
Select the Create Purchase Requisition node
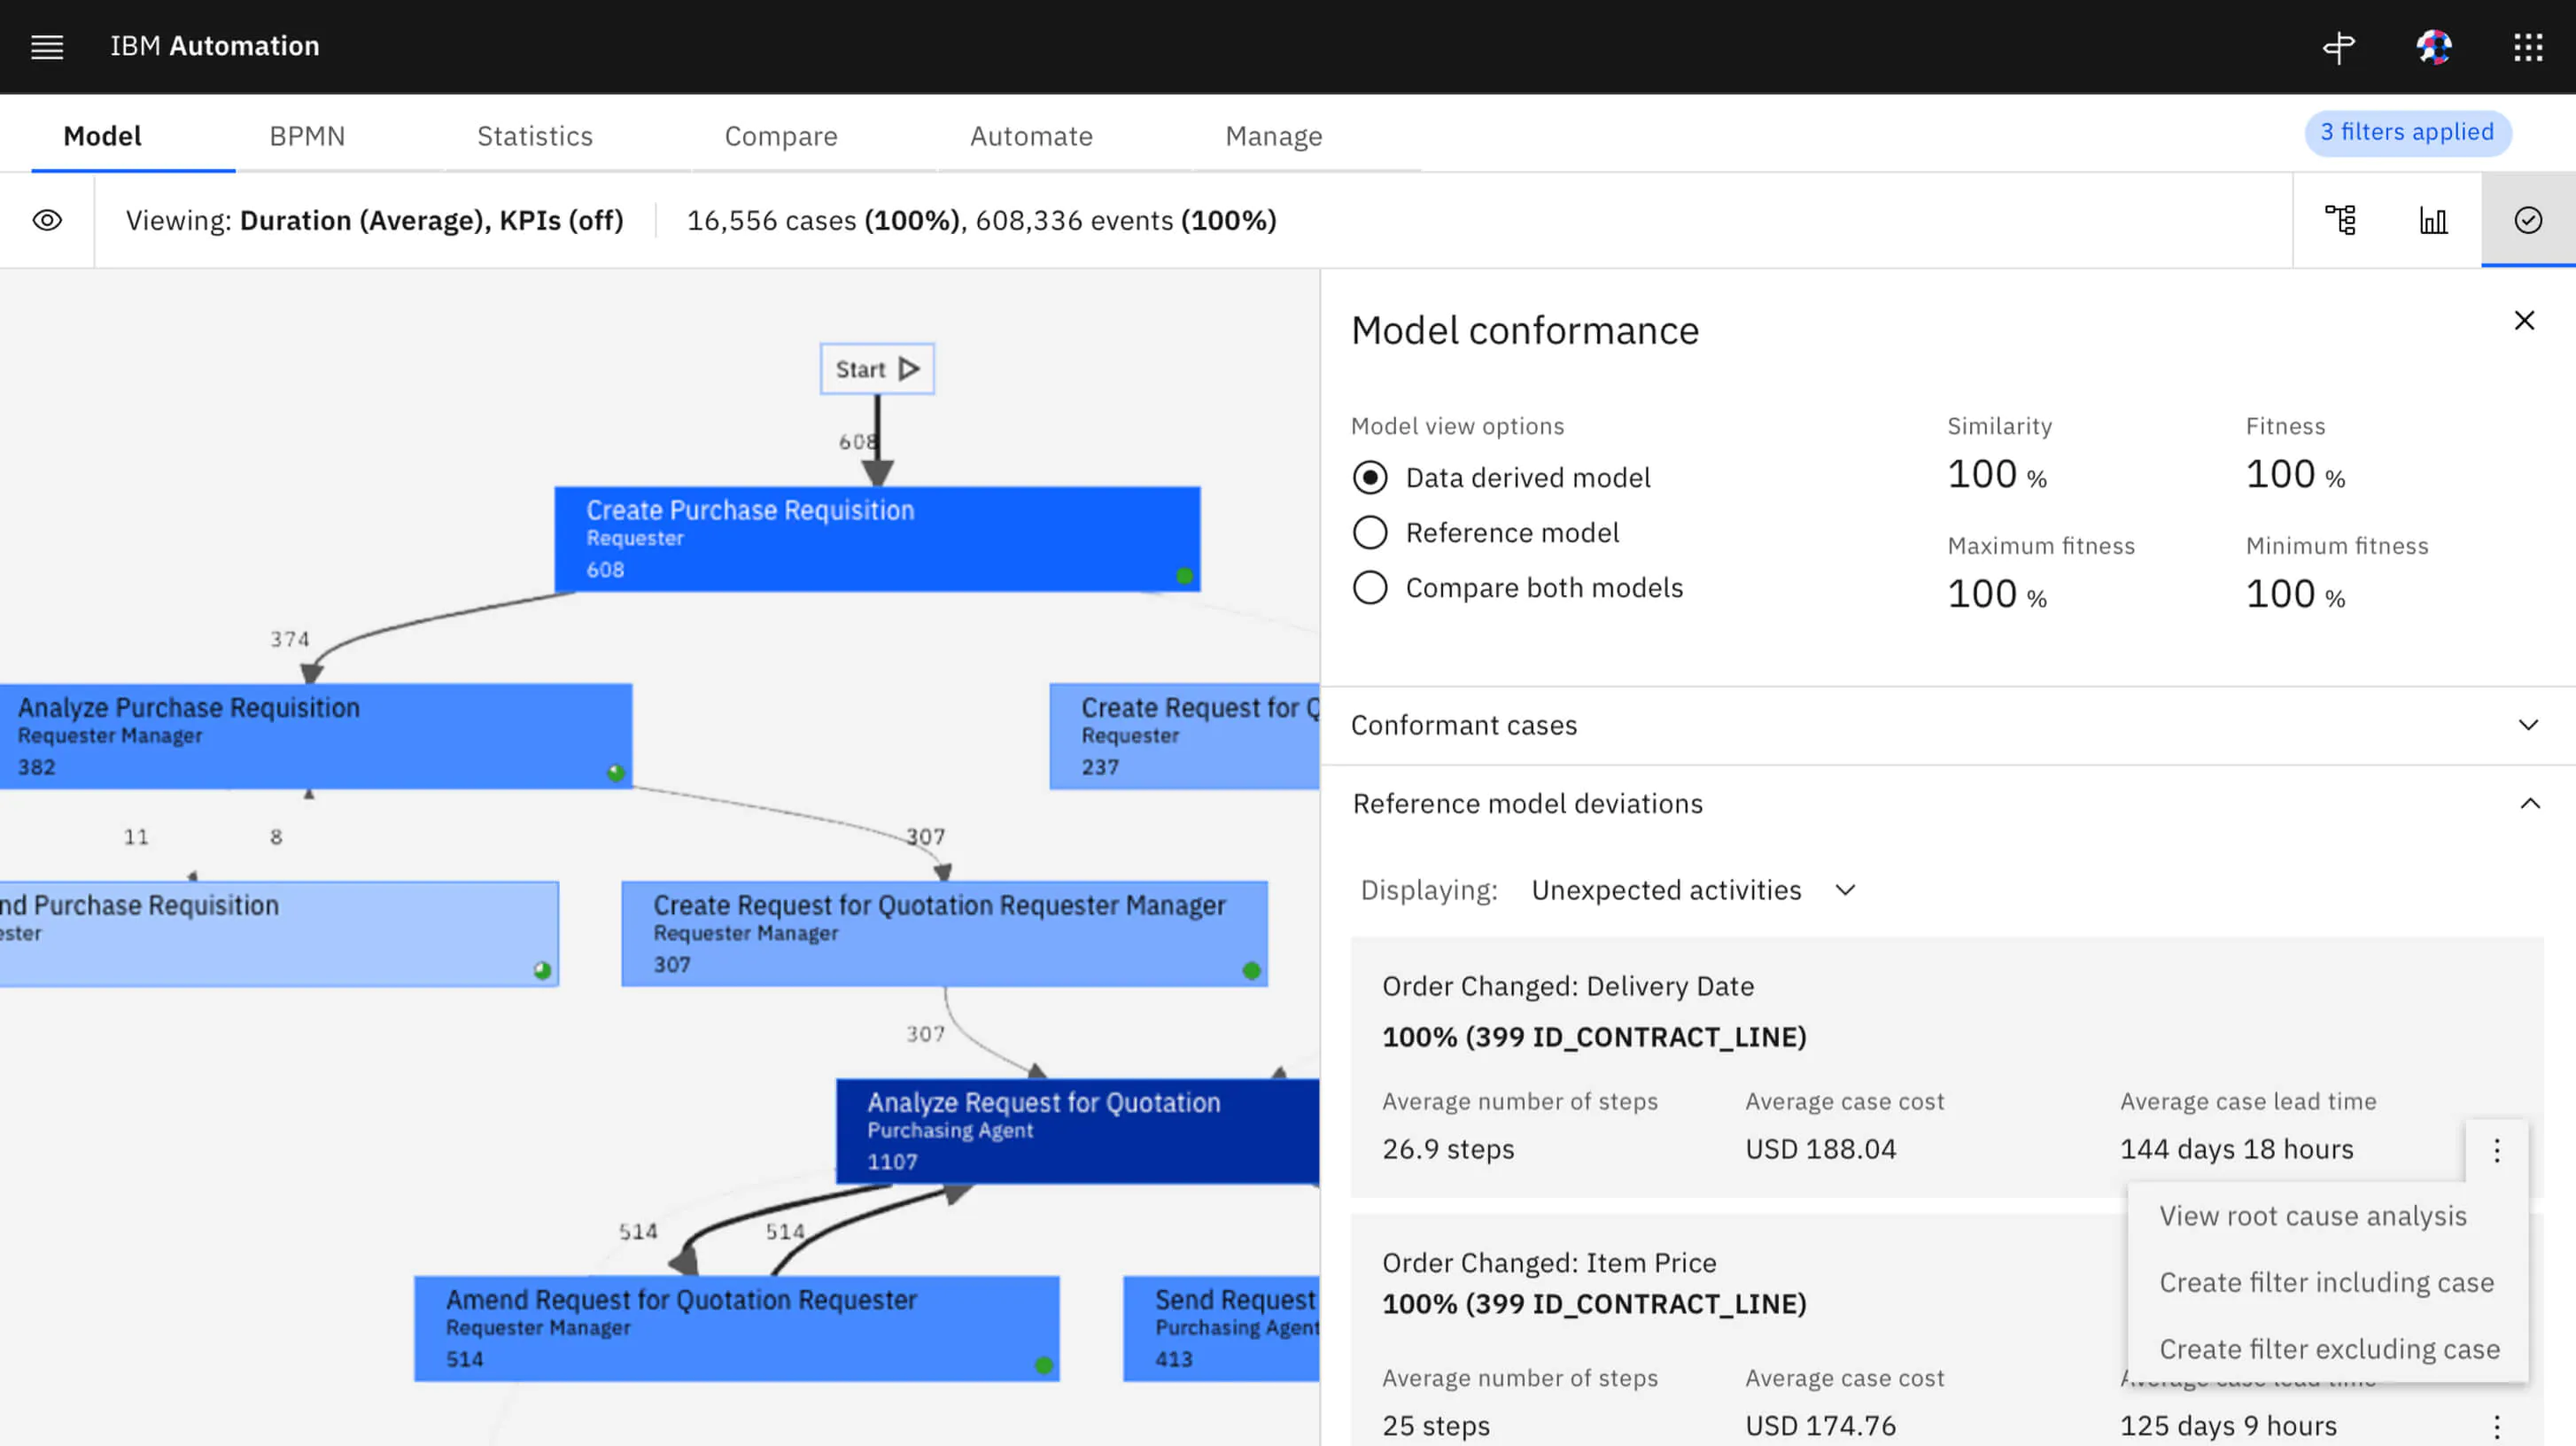876,539
